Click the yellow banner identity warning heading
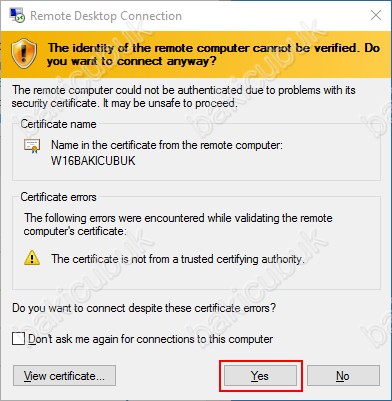392x401 pixels. coord(213,54)
